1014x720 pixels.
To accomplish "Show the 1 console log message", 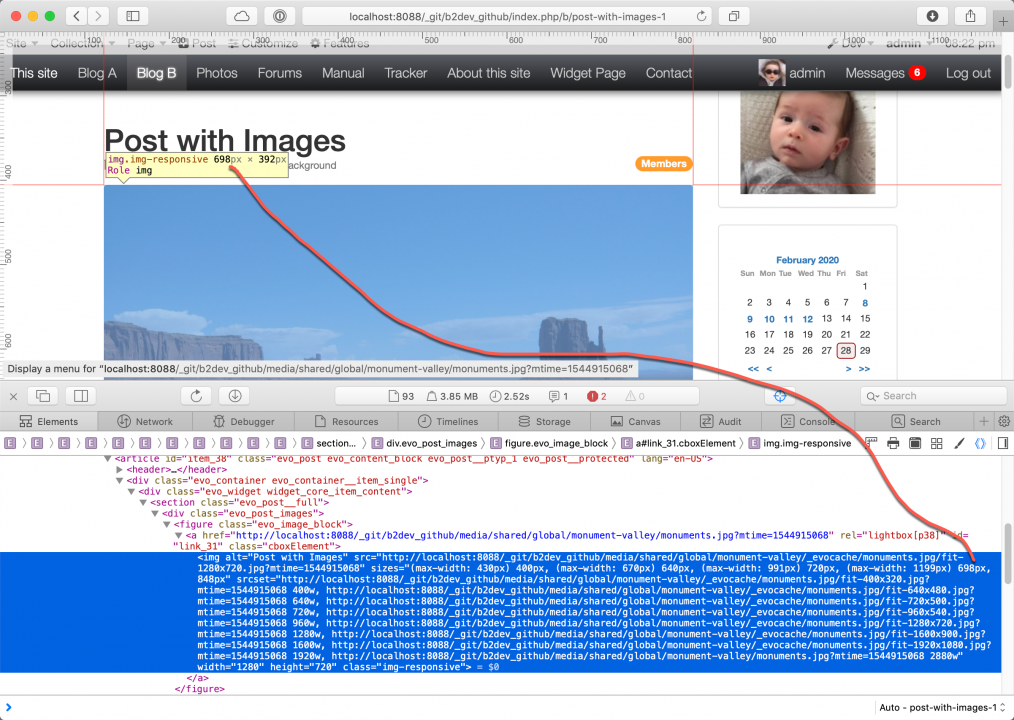I will pos(558,396).
